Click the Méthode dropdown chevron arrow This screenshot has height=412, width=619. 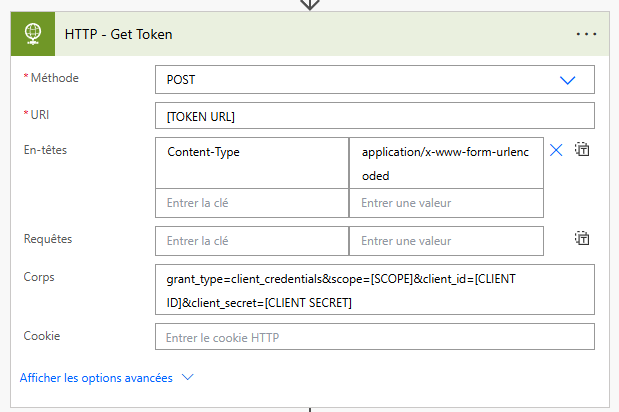tap(568, 80)
